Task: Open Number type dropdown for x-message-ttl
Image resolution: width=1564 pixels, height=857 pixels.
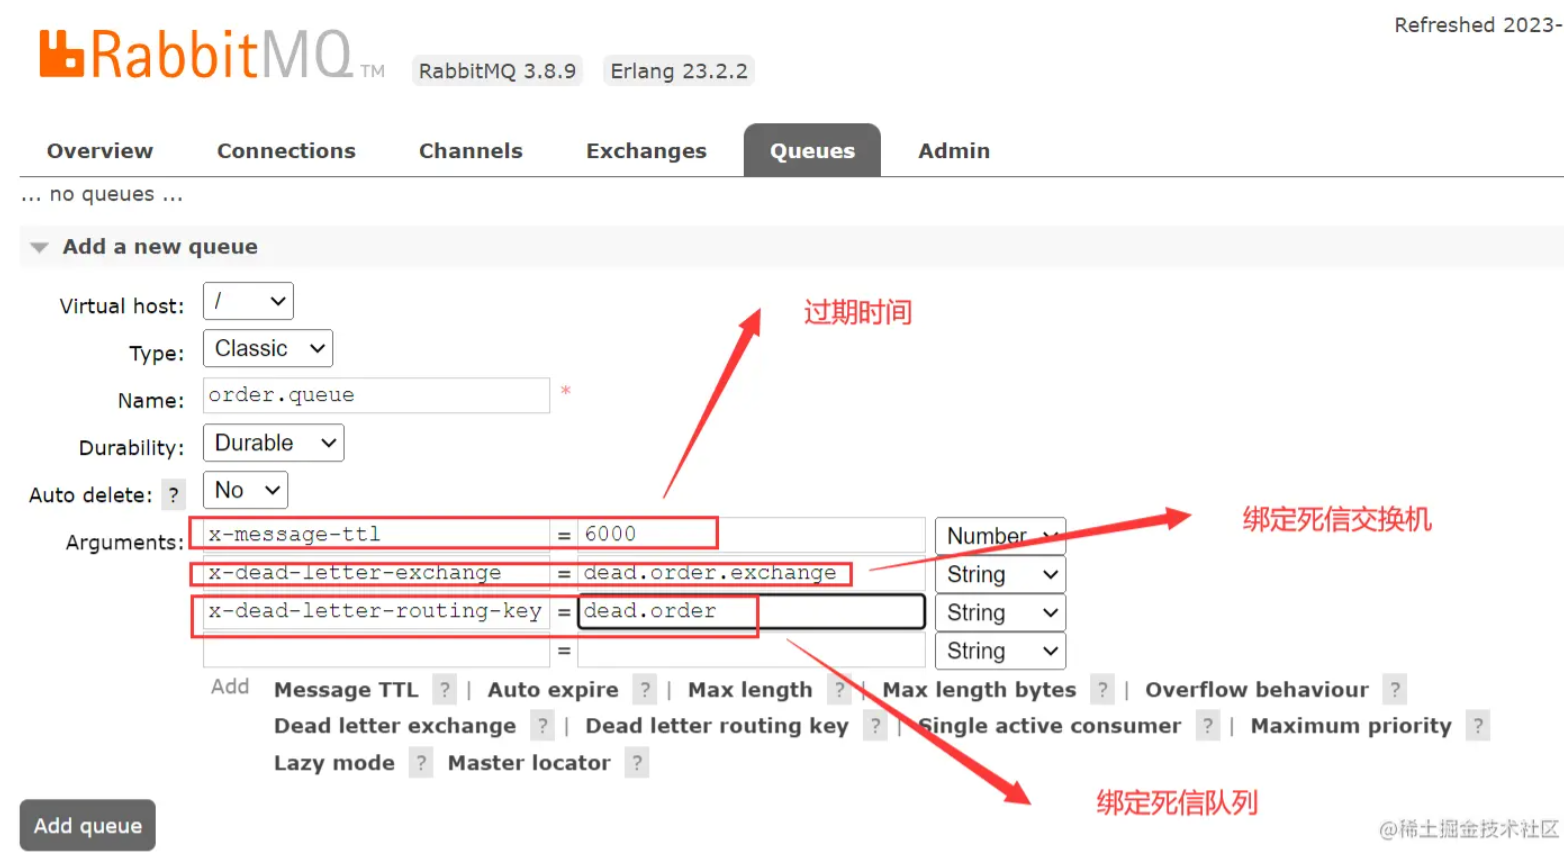Action: coord(1000,536)
